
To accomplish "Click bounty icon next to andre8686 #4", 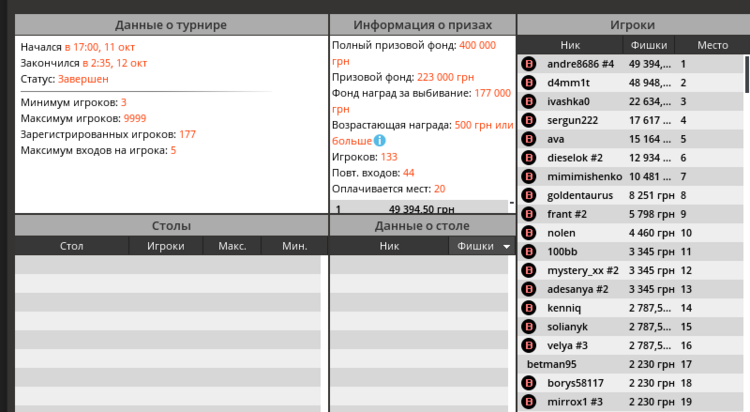I will click(x=530, y=64).
